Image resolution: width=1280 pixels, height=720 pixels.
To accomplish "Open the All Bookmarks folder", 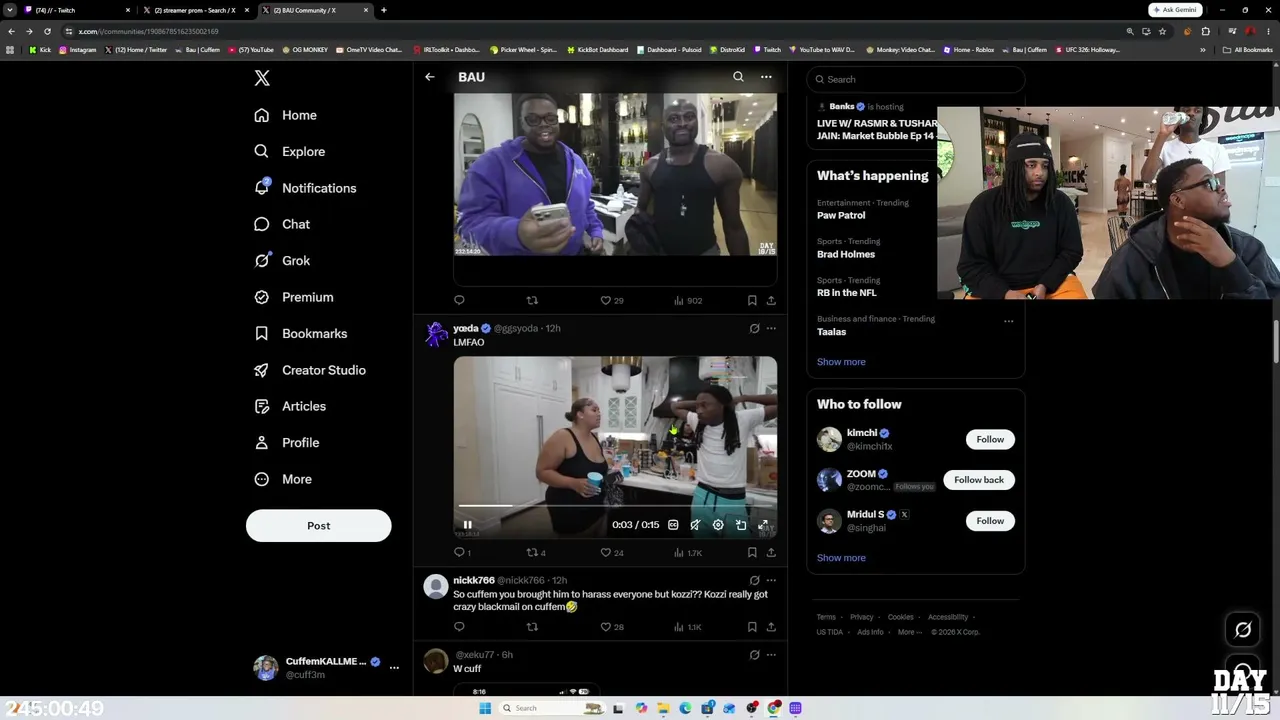I will pos(1248,50).
